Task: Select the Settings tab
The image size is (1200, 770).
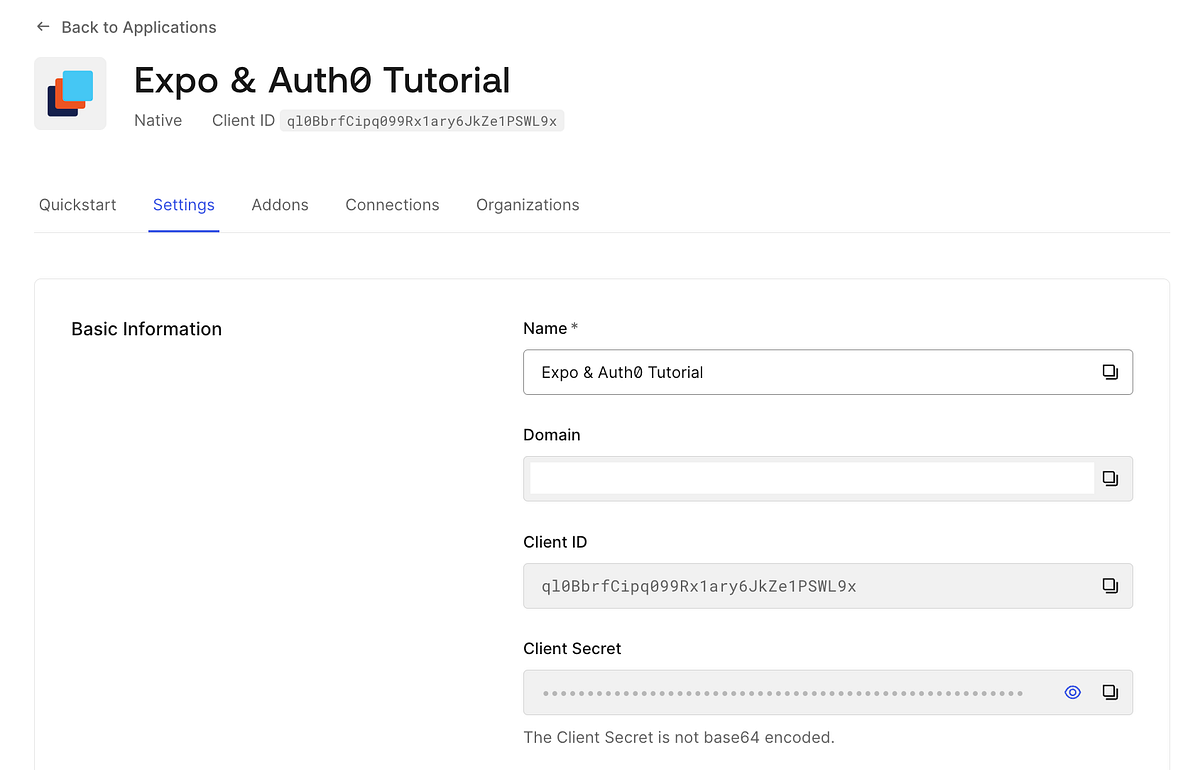Action: click(x=183, y=204)
